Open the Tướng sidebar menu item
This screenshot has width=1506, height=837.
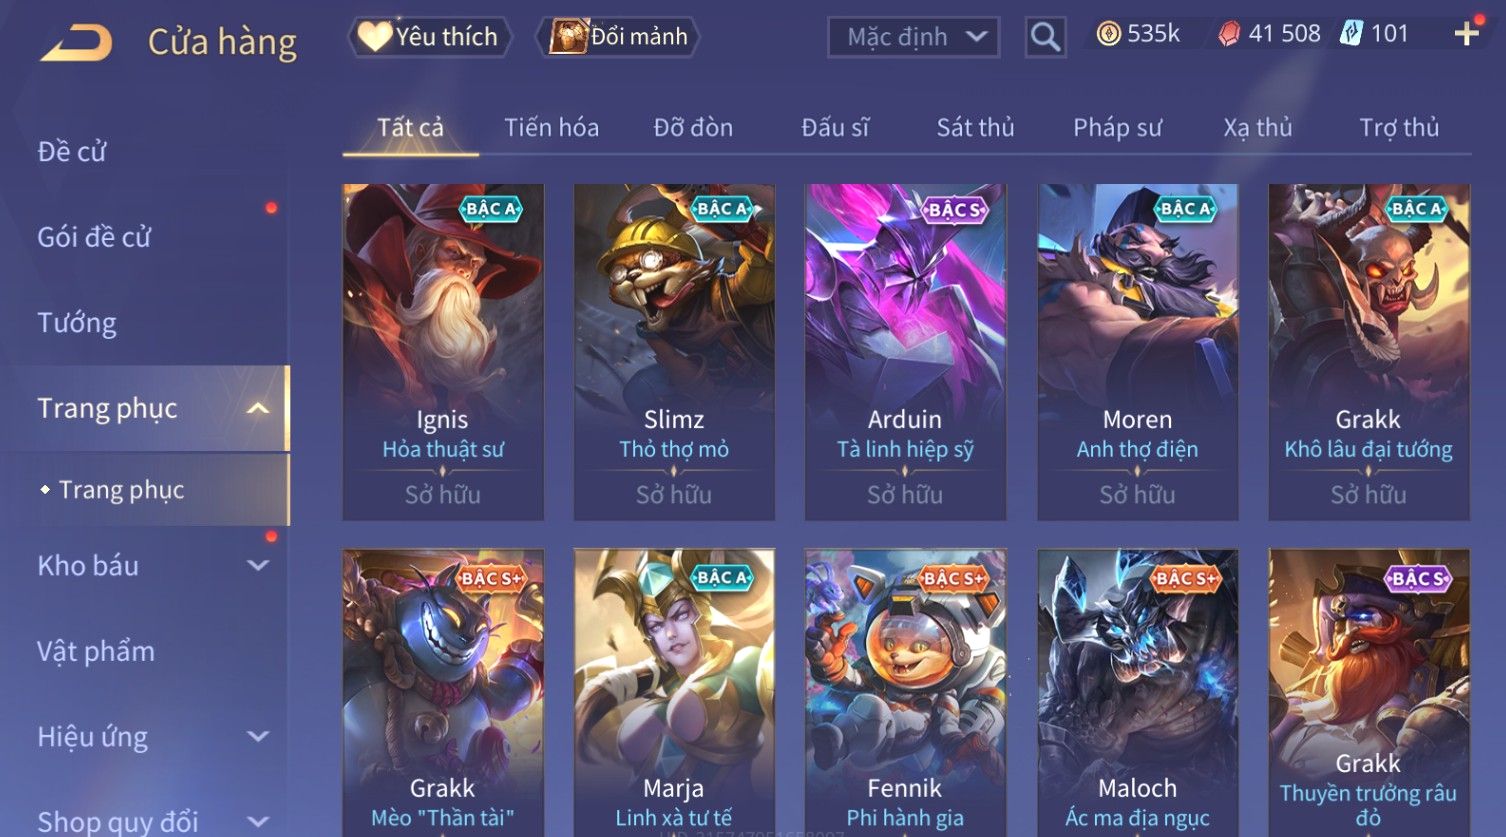(77, 323)
